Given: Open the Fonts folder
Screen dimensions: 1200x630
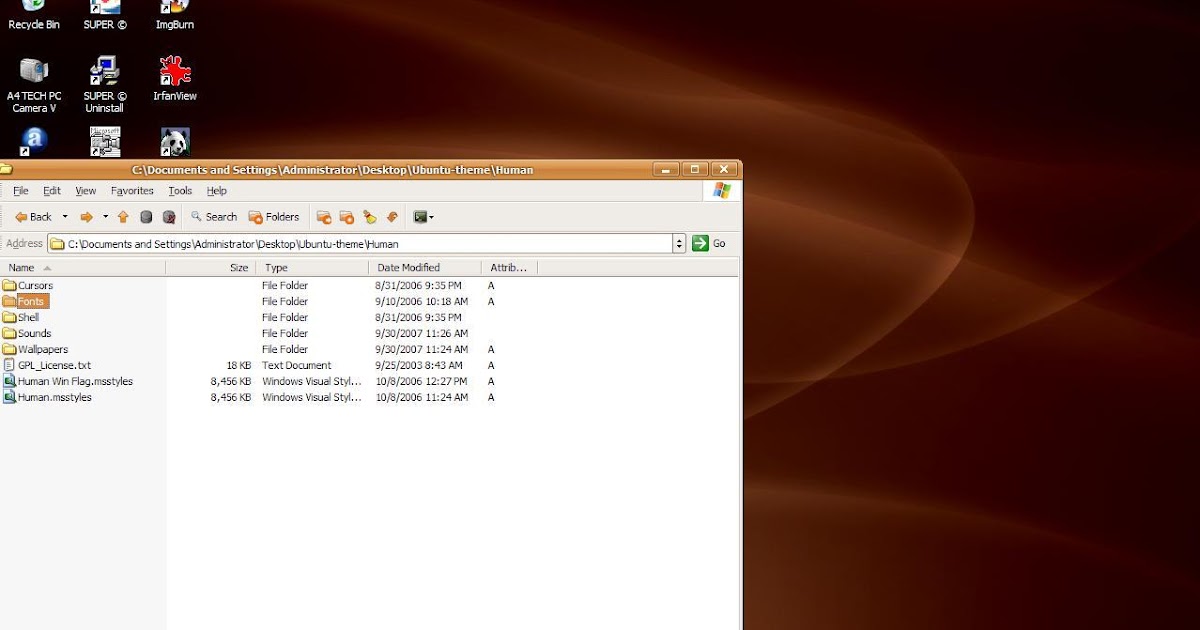Looking at the screenshot, I should 31,301.
